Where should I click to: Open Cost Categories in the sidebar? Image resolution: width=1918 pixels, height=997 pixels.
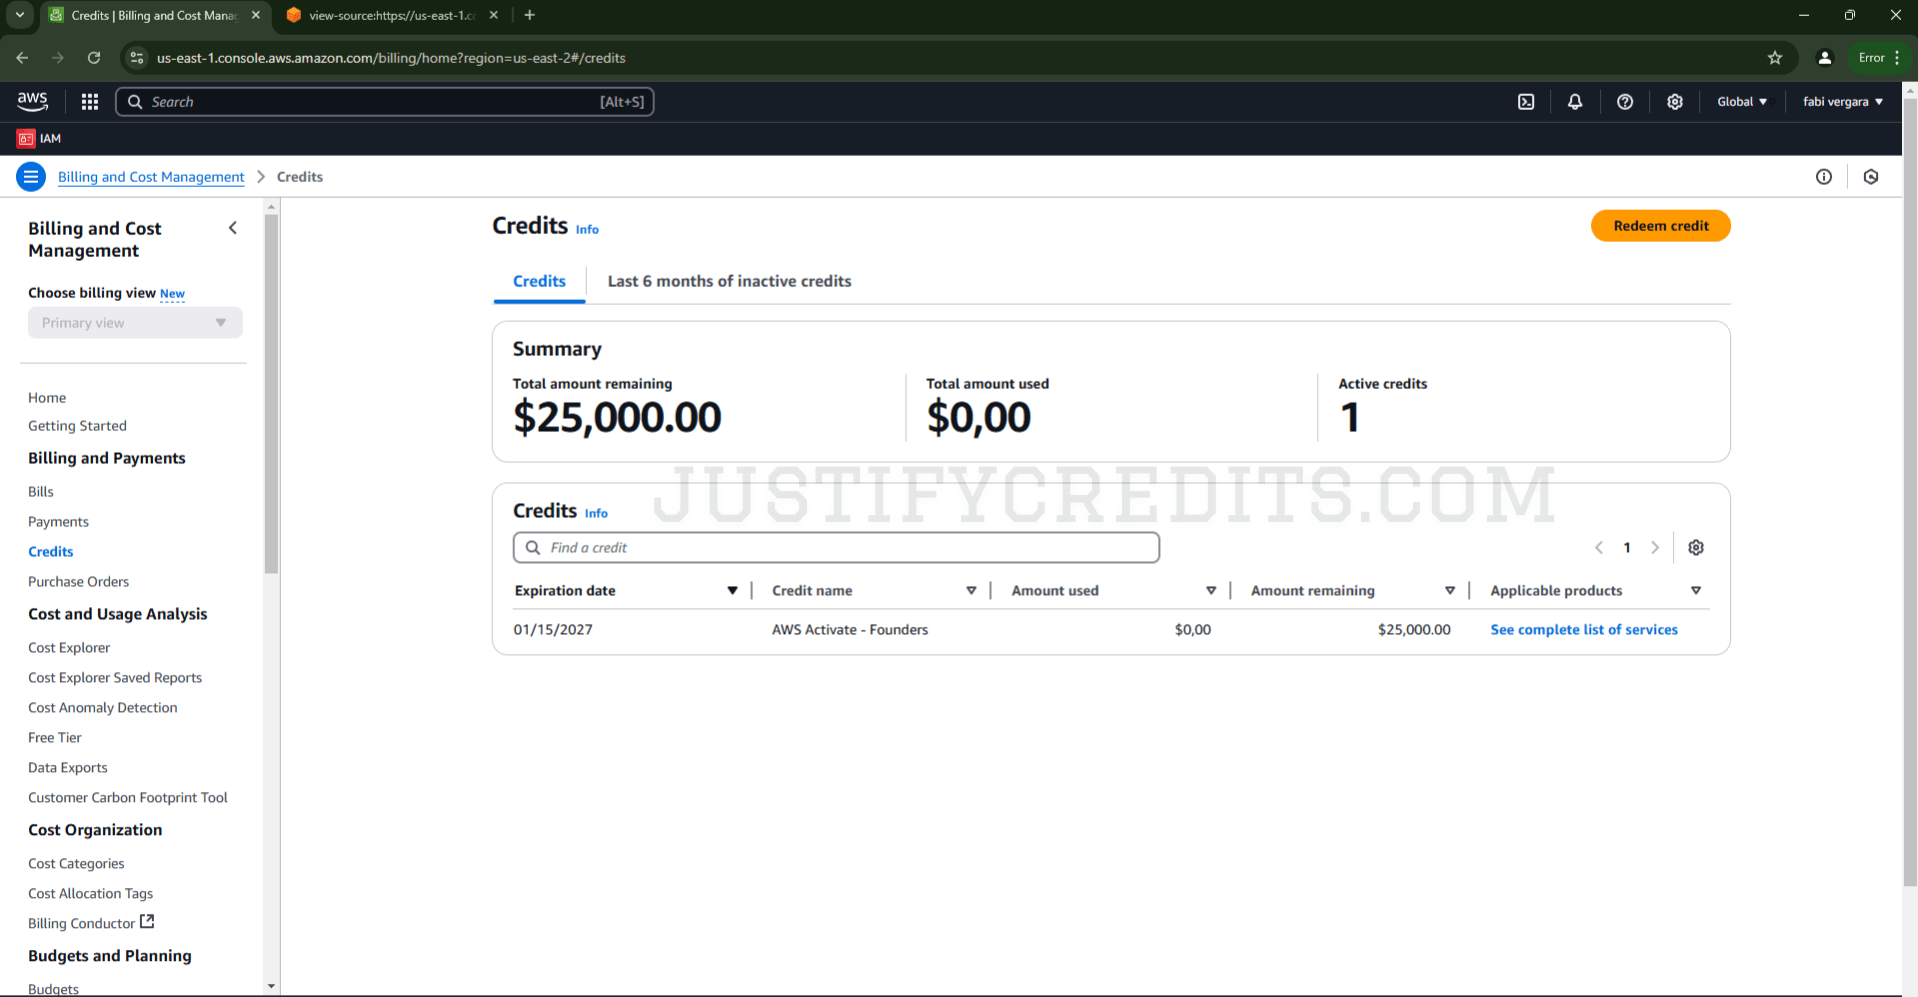coord(76,864)
